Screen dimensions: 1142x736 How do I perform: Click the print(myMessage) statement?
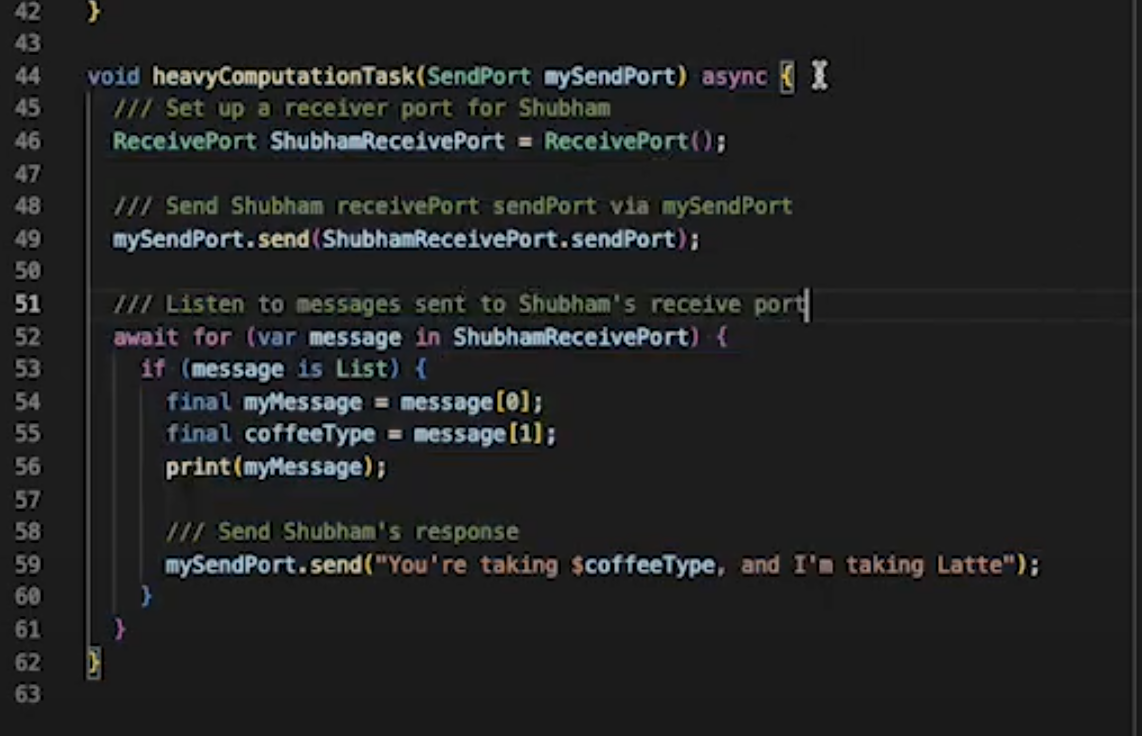tap(275, 467)
